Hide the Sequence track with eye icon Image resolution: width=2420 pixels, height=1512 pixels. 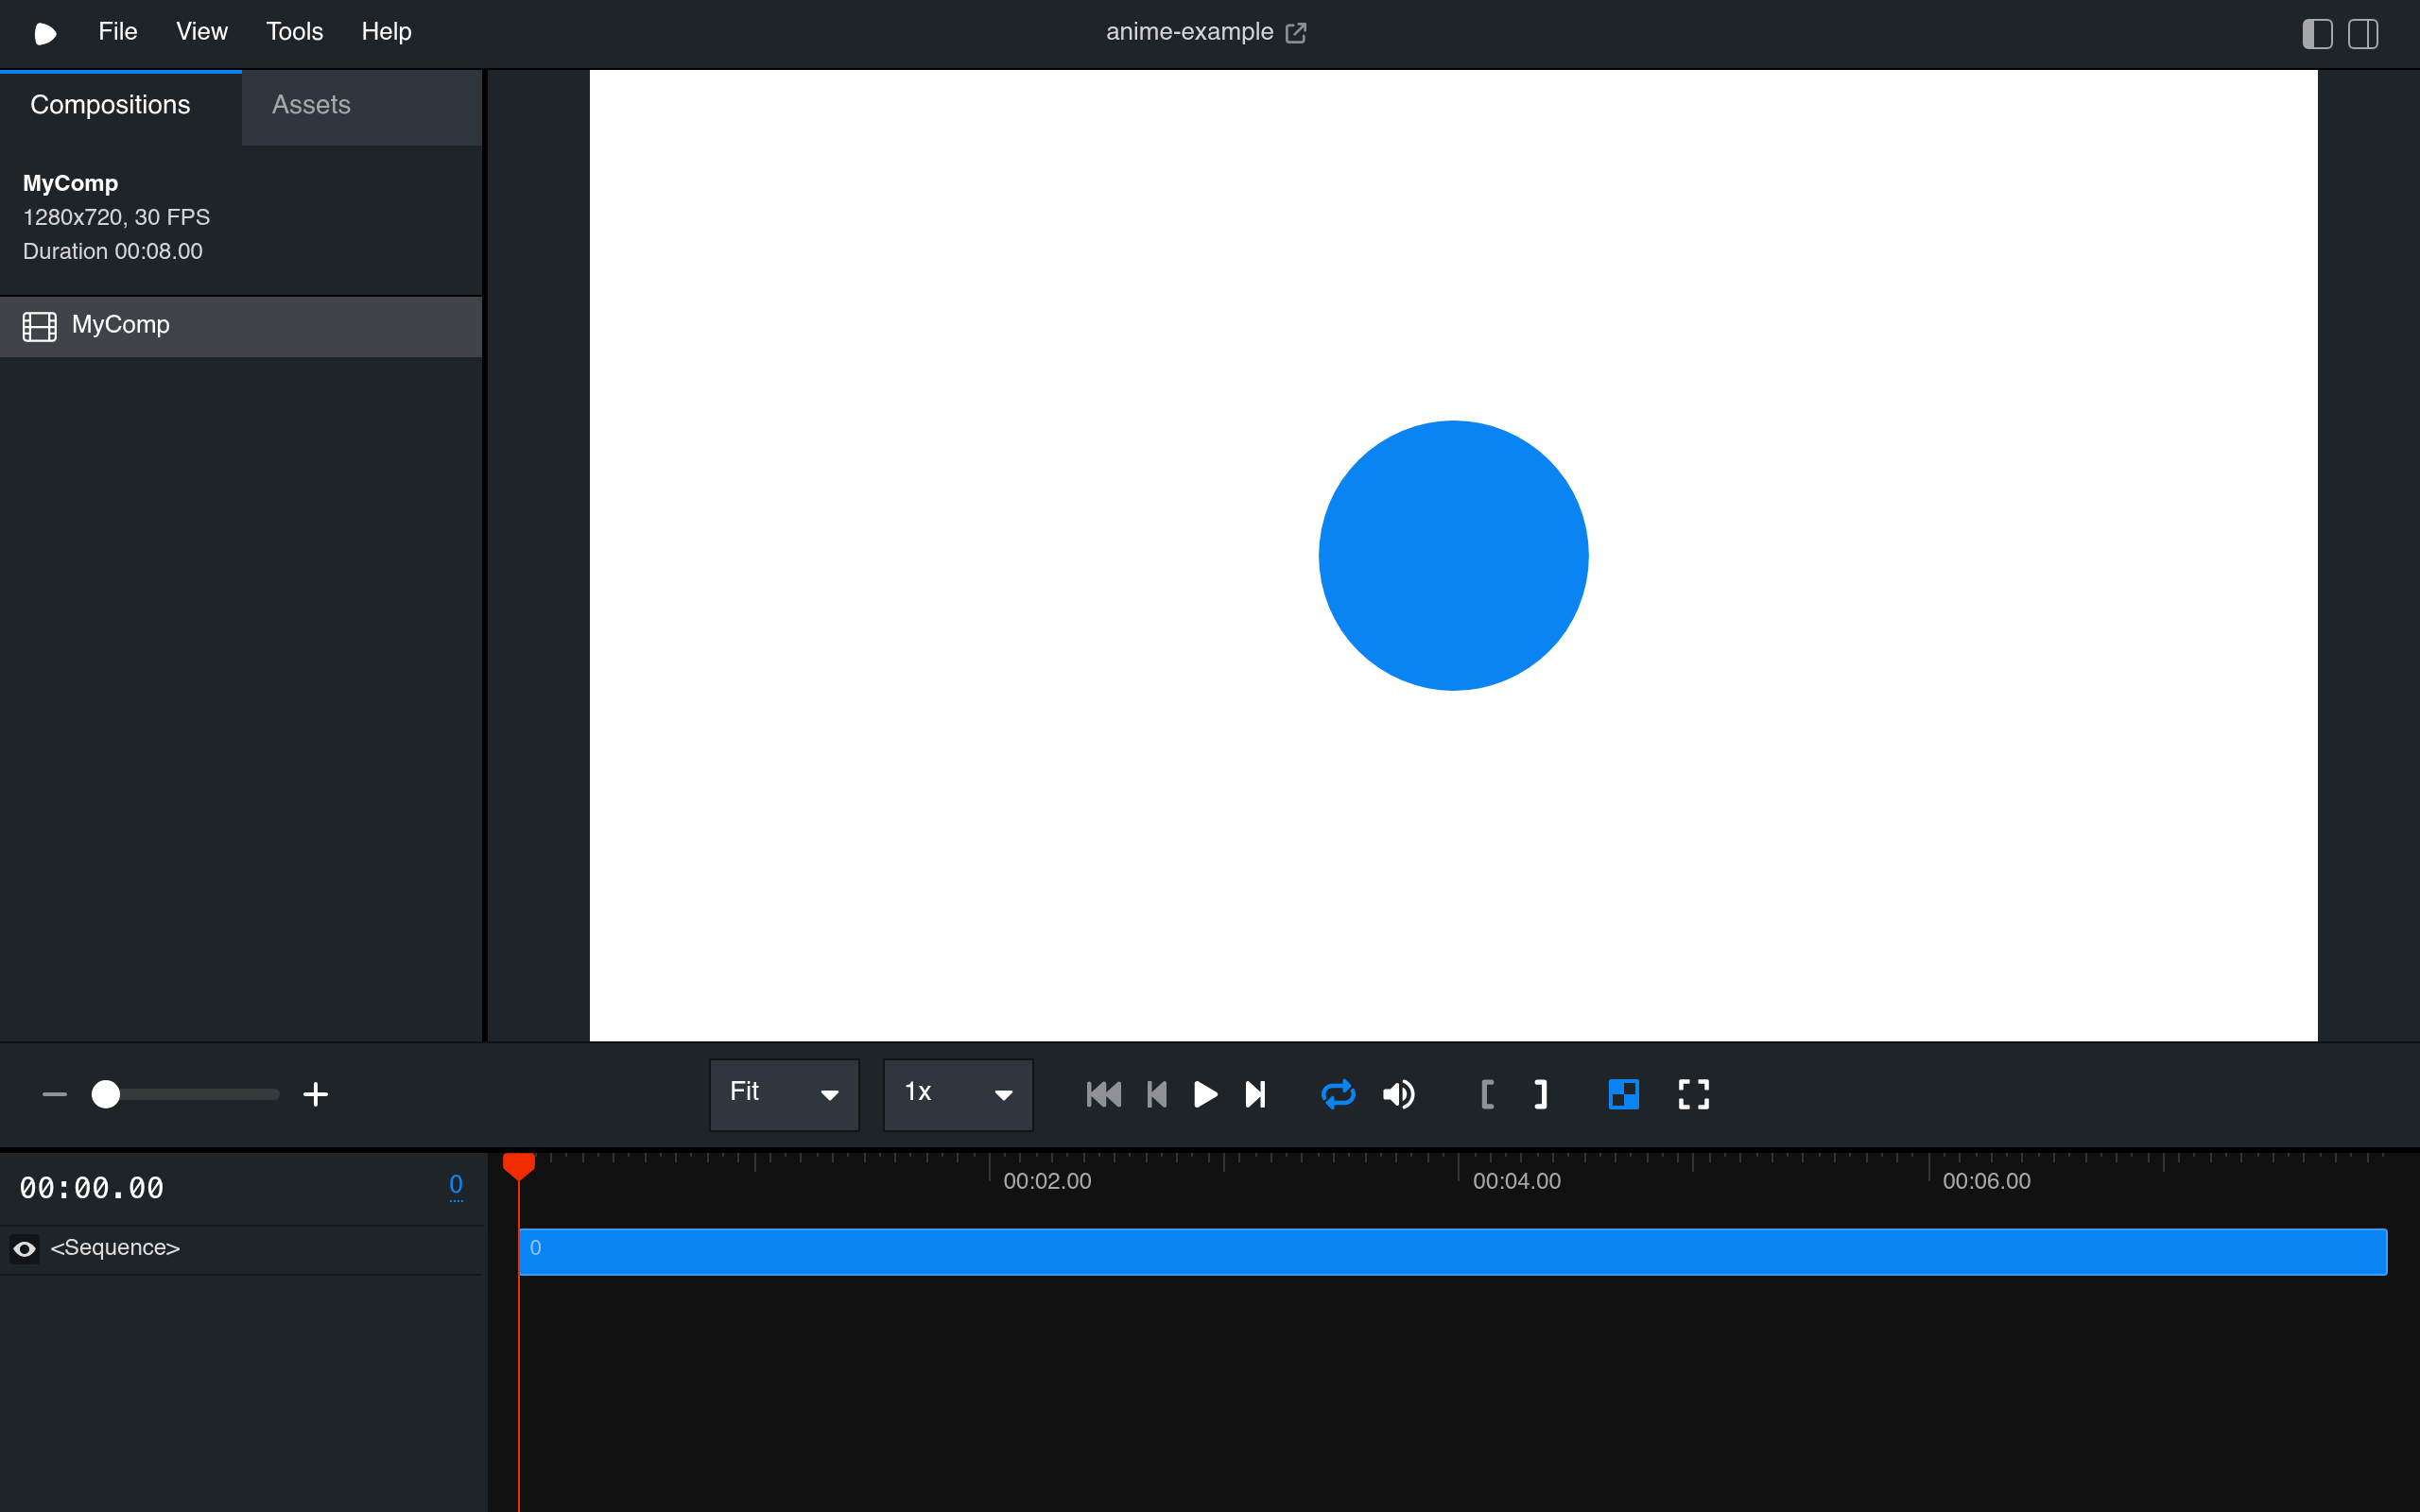tap(25, 1248)
